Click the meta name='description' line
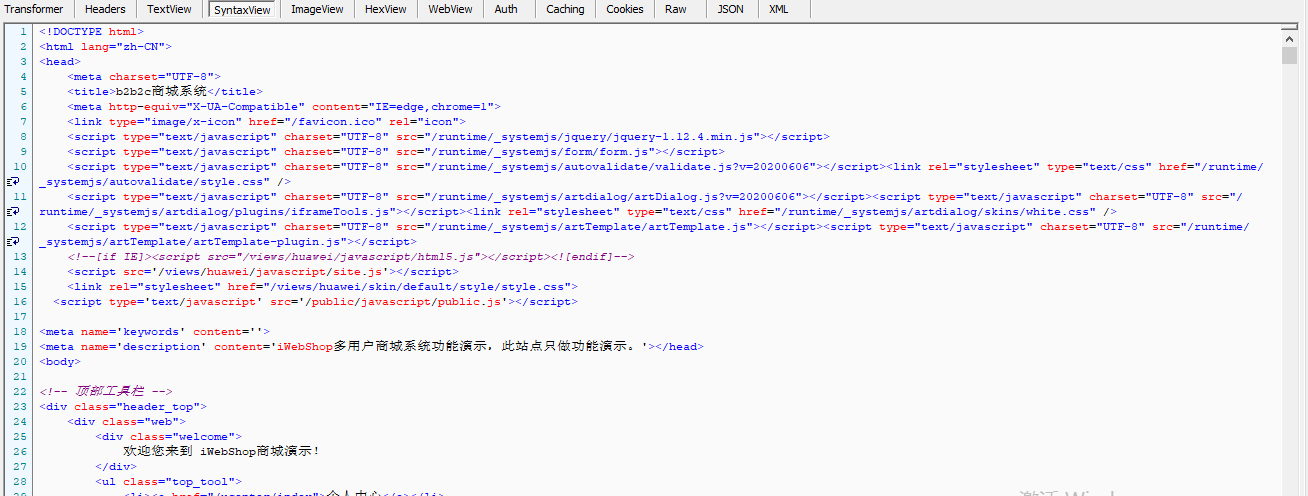The image size is (1308, 496). click(371, 347)
